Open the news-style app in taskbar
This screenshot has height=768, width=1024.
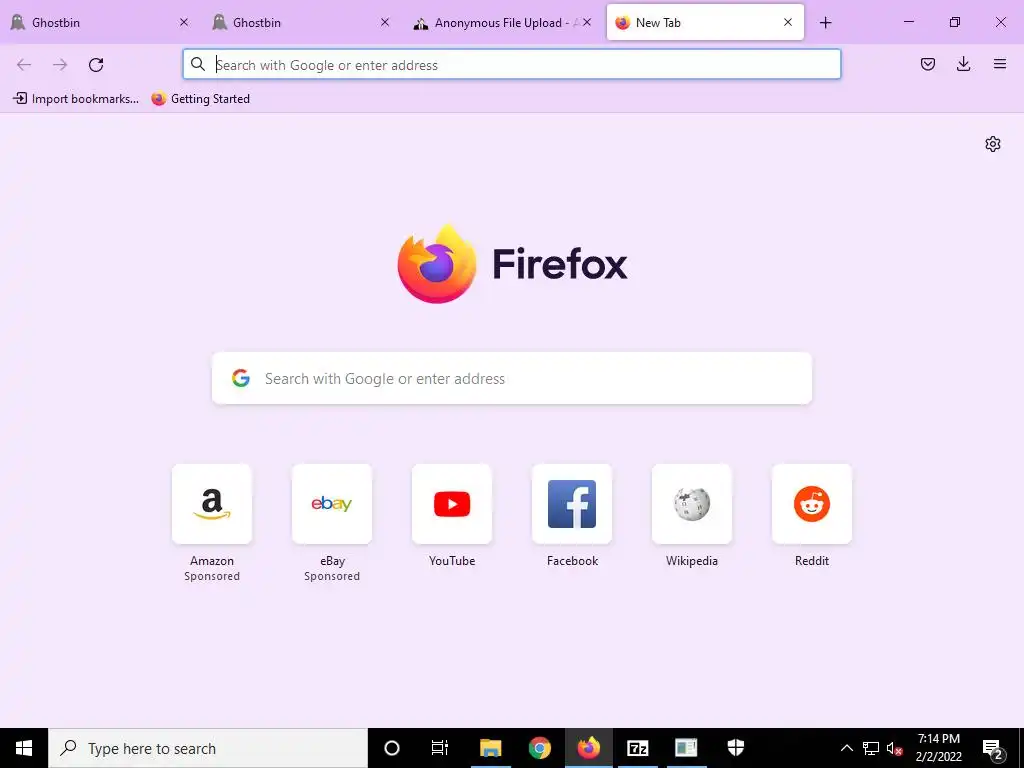tap(686, 748)
